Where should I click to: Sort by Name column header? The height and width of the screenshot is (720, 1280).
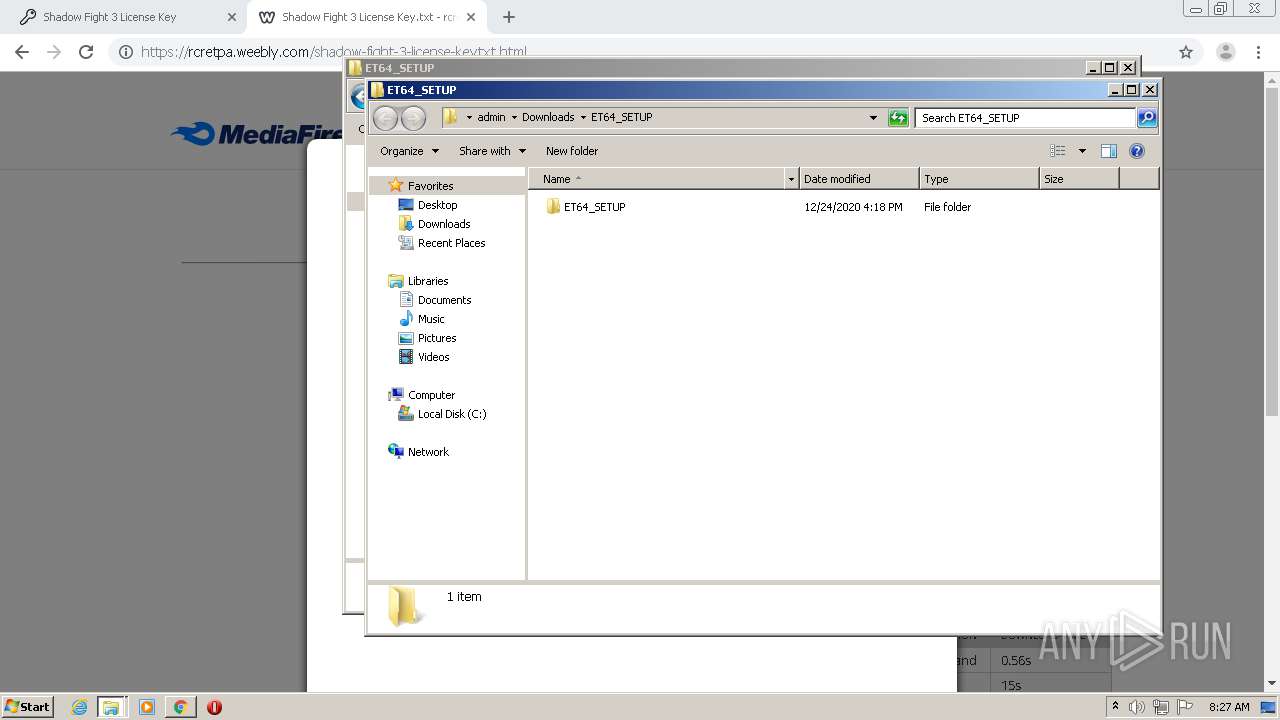pos(657,179)
